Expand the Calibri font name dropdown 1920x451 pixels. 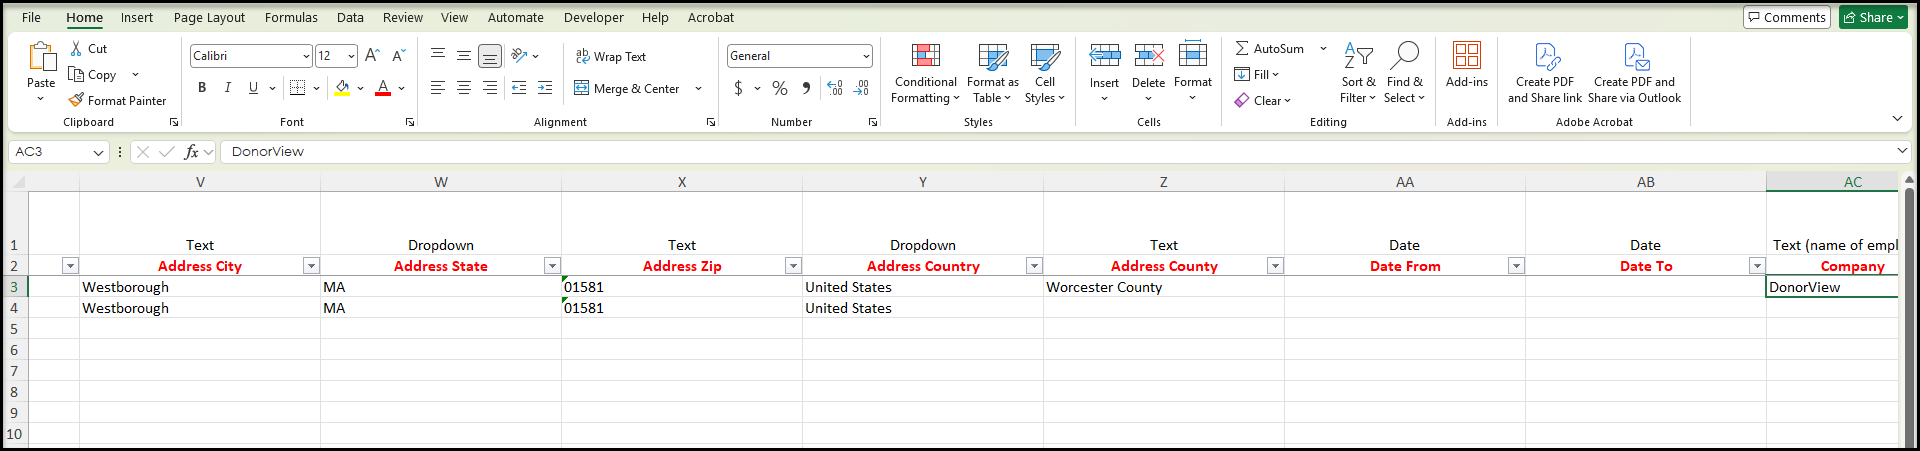(306, 56)
